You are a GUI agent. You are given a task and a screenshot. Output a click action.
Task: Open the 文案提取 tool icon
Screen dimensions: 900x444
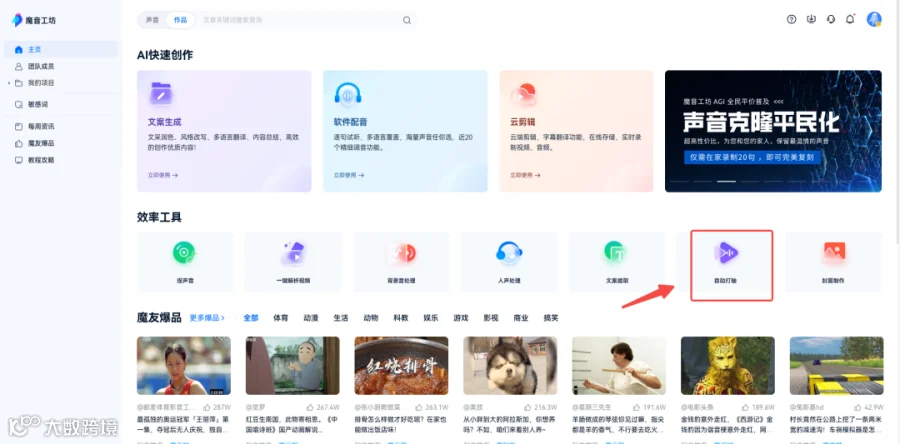click(x=616, y=252)
